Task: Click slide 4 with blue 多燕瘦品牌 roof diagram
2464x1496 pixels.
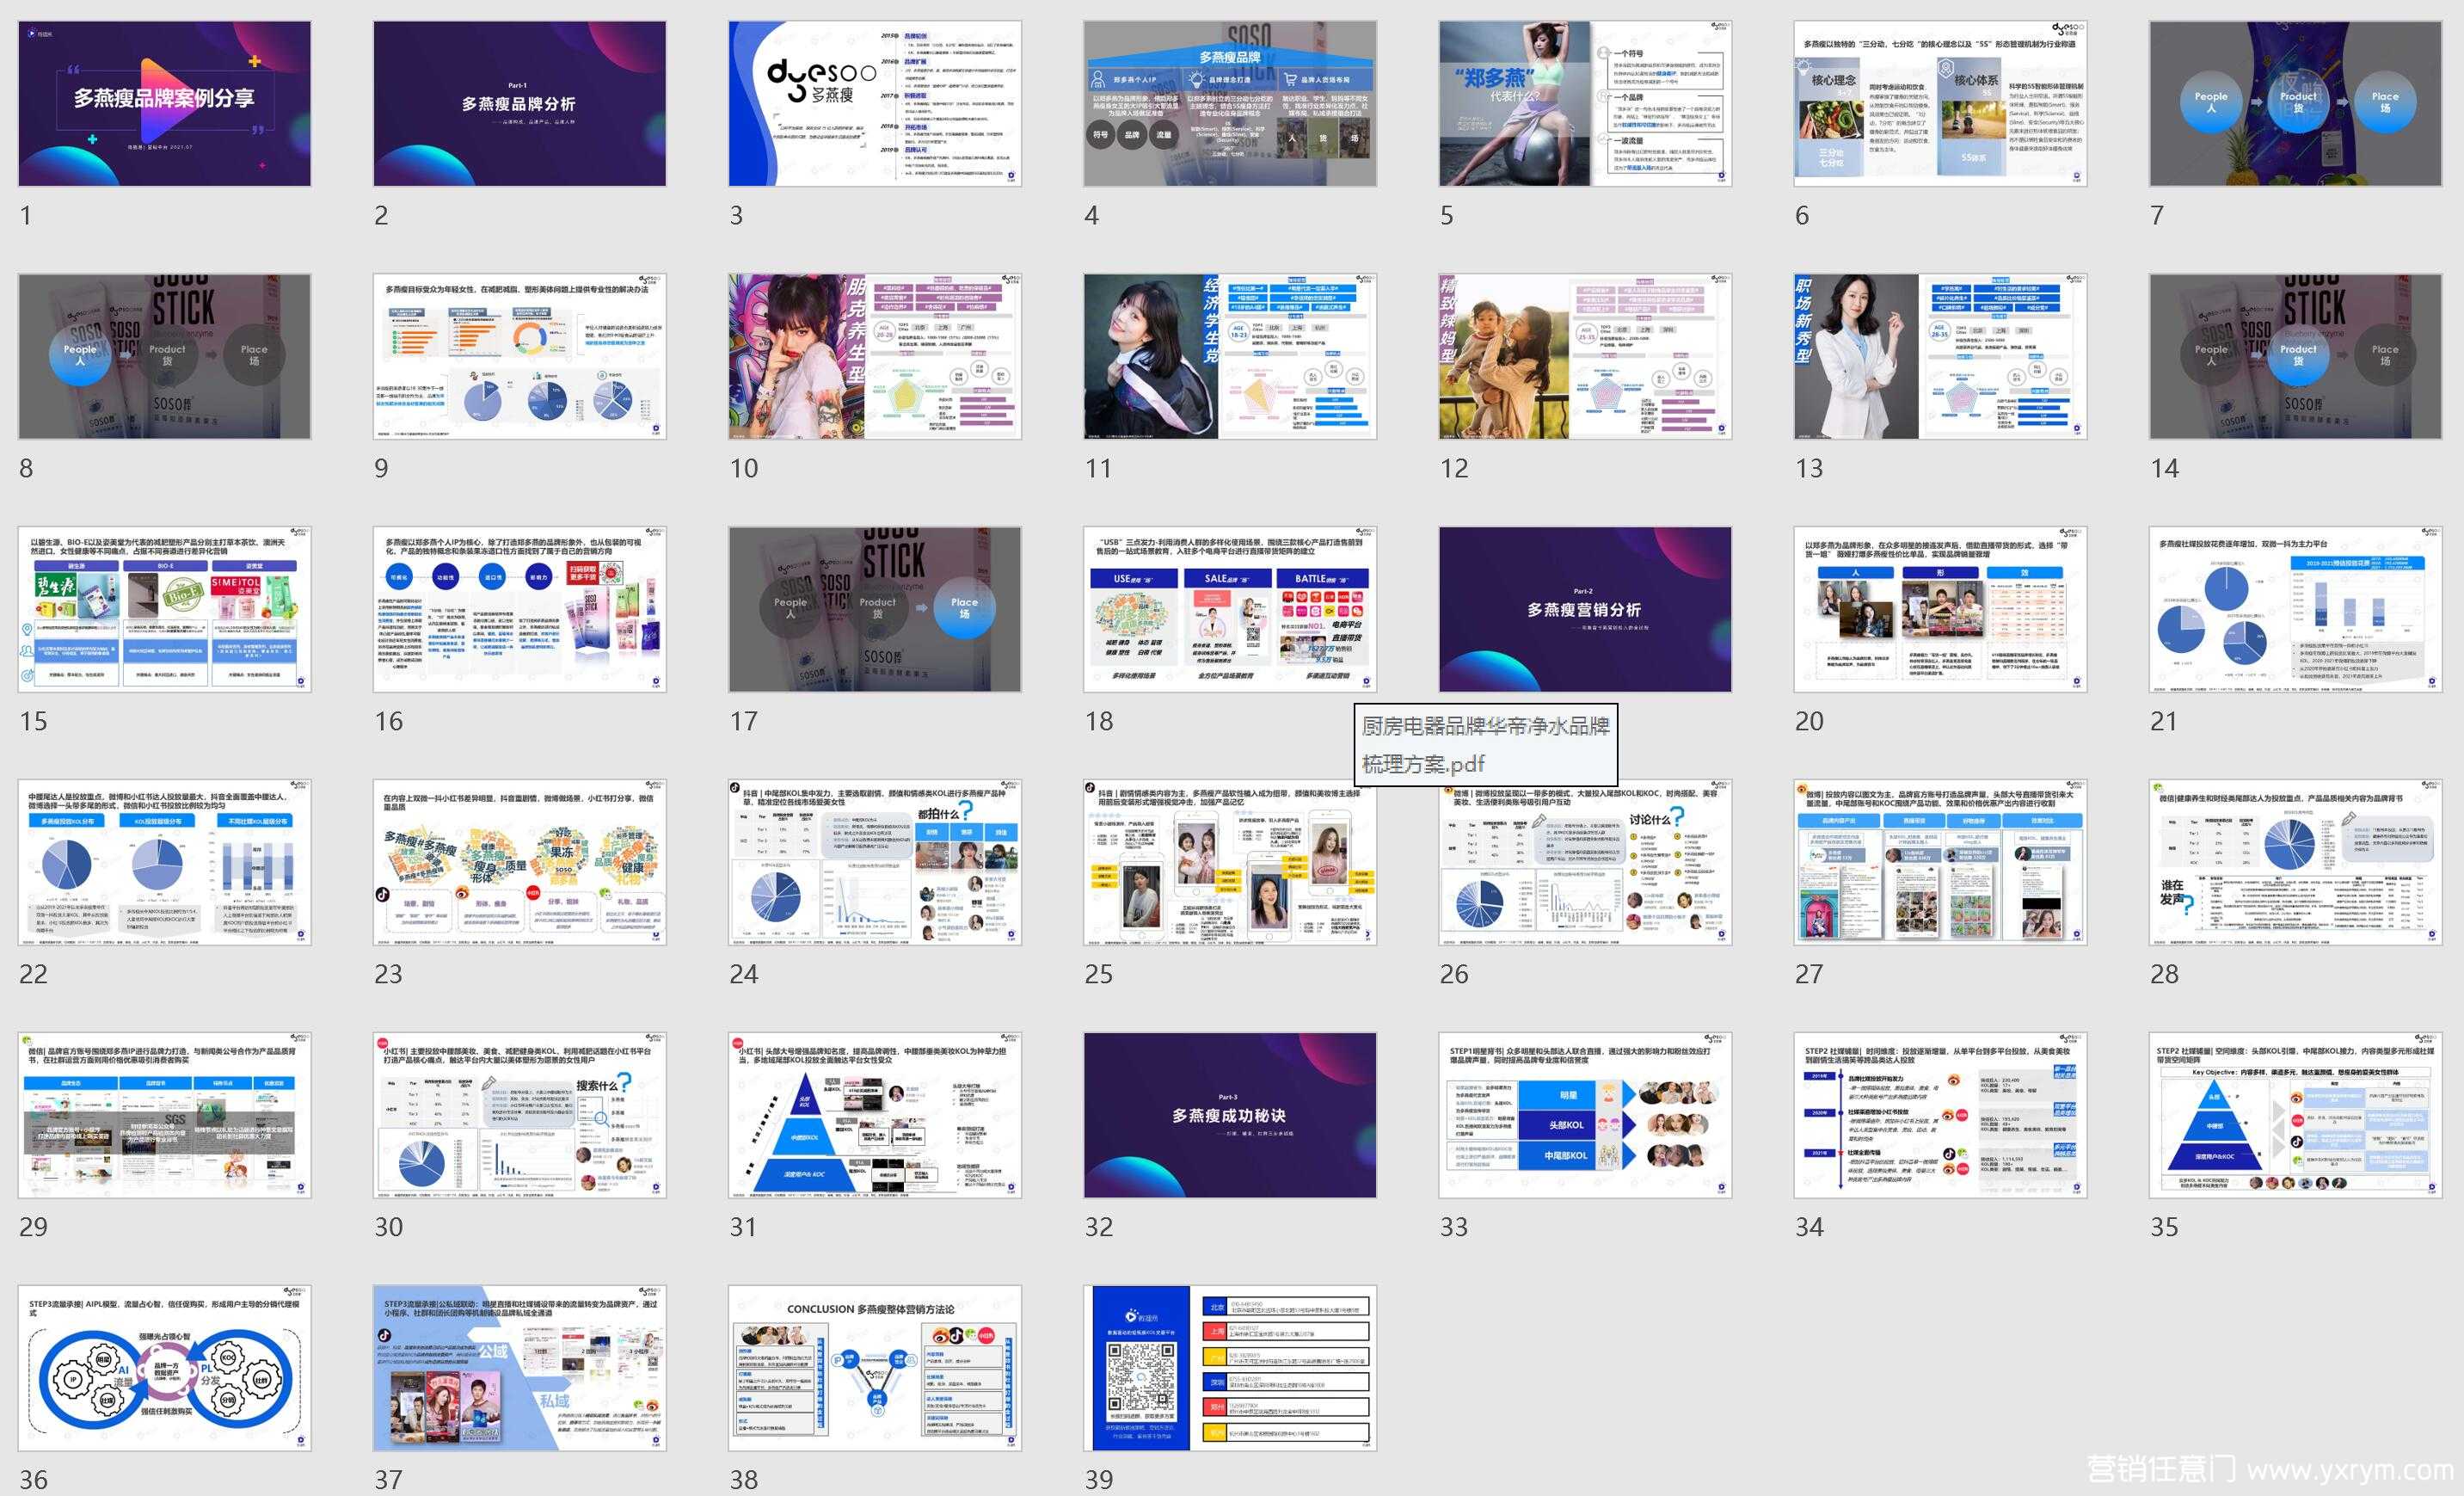Action: coord(1230,104)
